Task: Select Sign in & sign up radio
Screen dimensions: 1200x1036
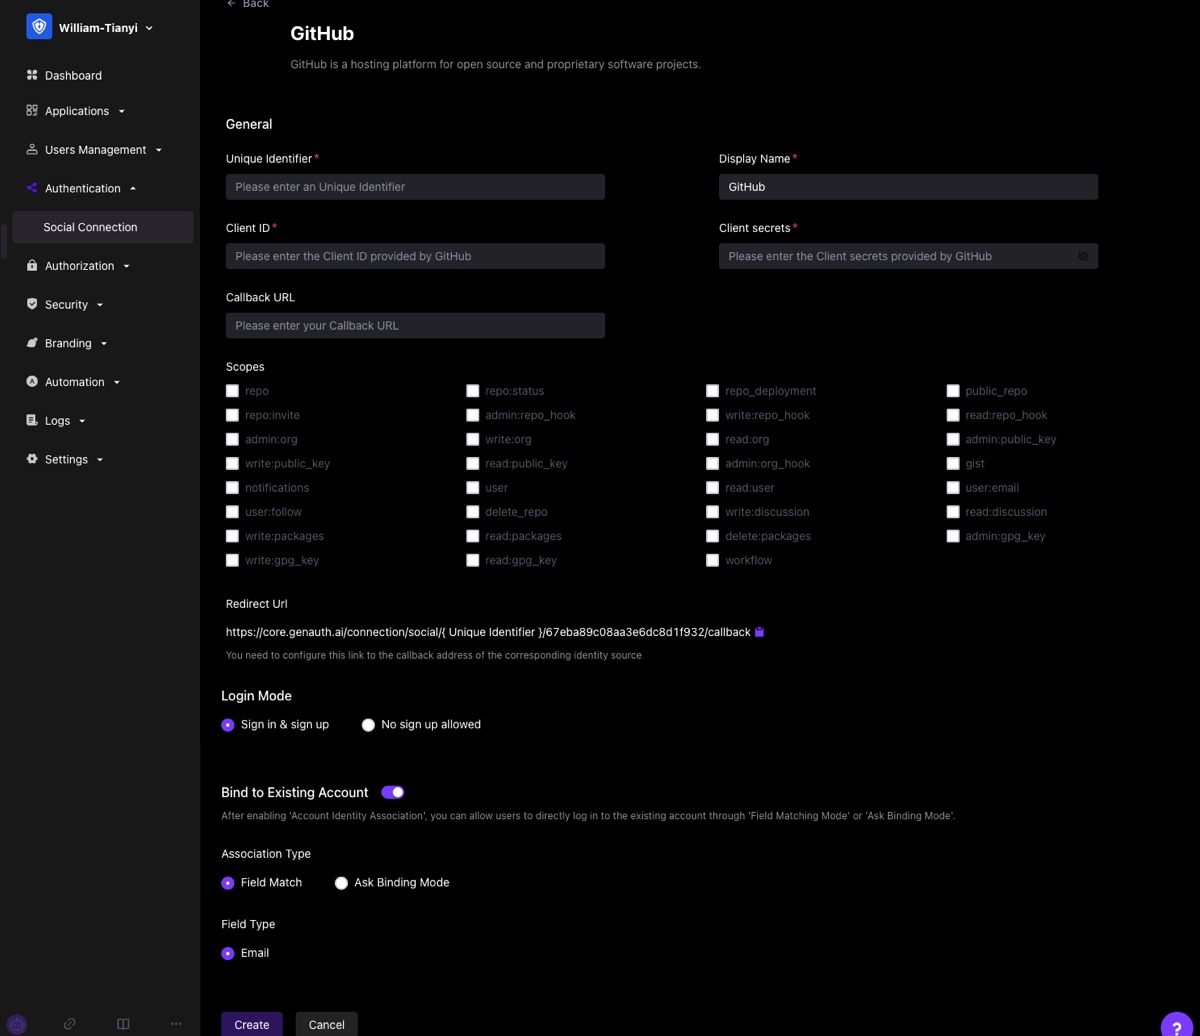Action: tap(228, 725)
